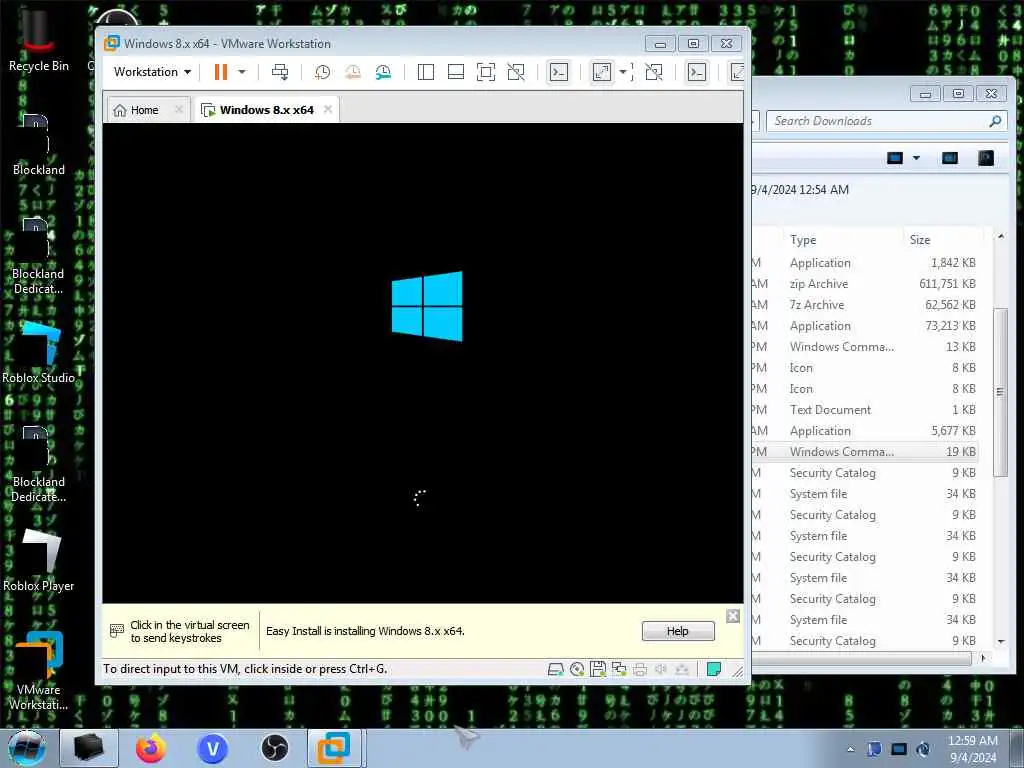
Task: Select the 7z Archive row in Explorer
Action: pyautogui.click(x=864, y=304)
